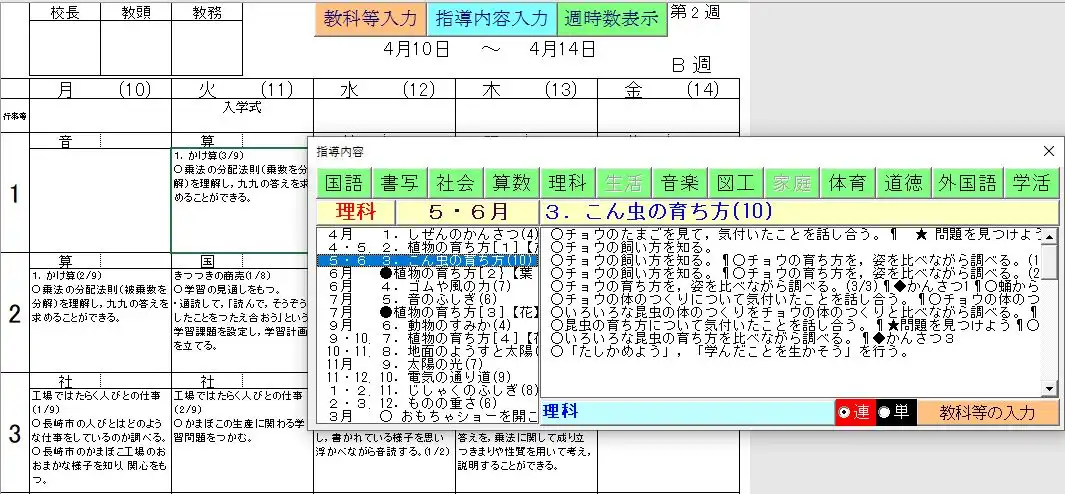
Task: Click Tuesday period 1 subject 算 header
Action: point(207,141)
